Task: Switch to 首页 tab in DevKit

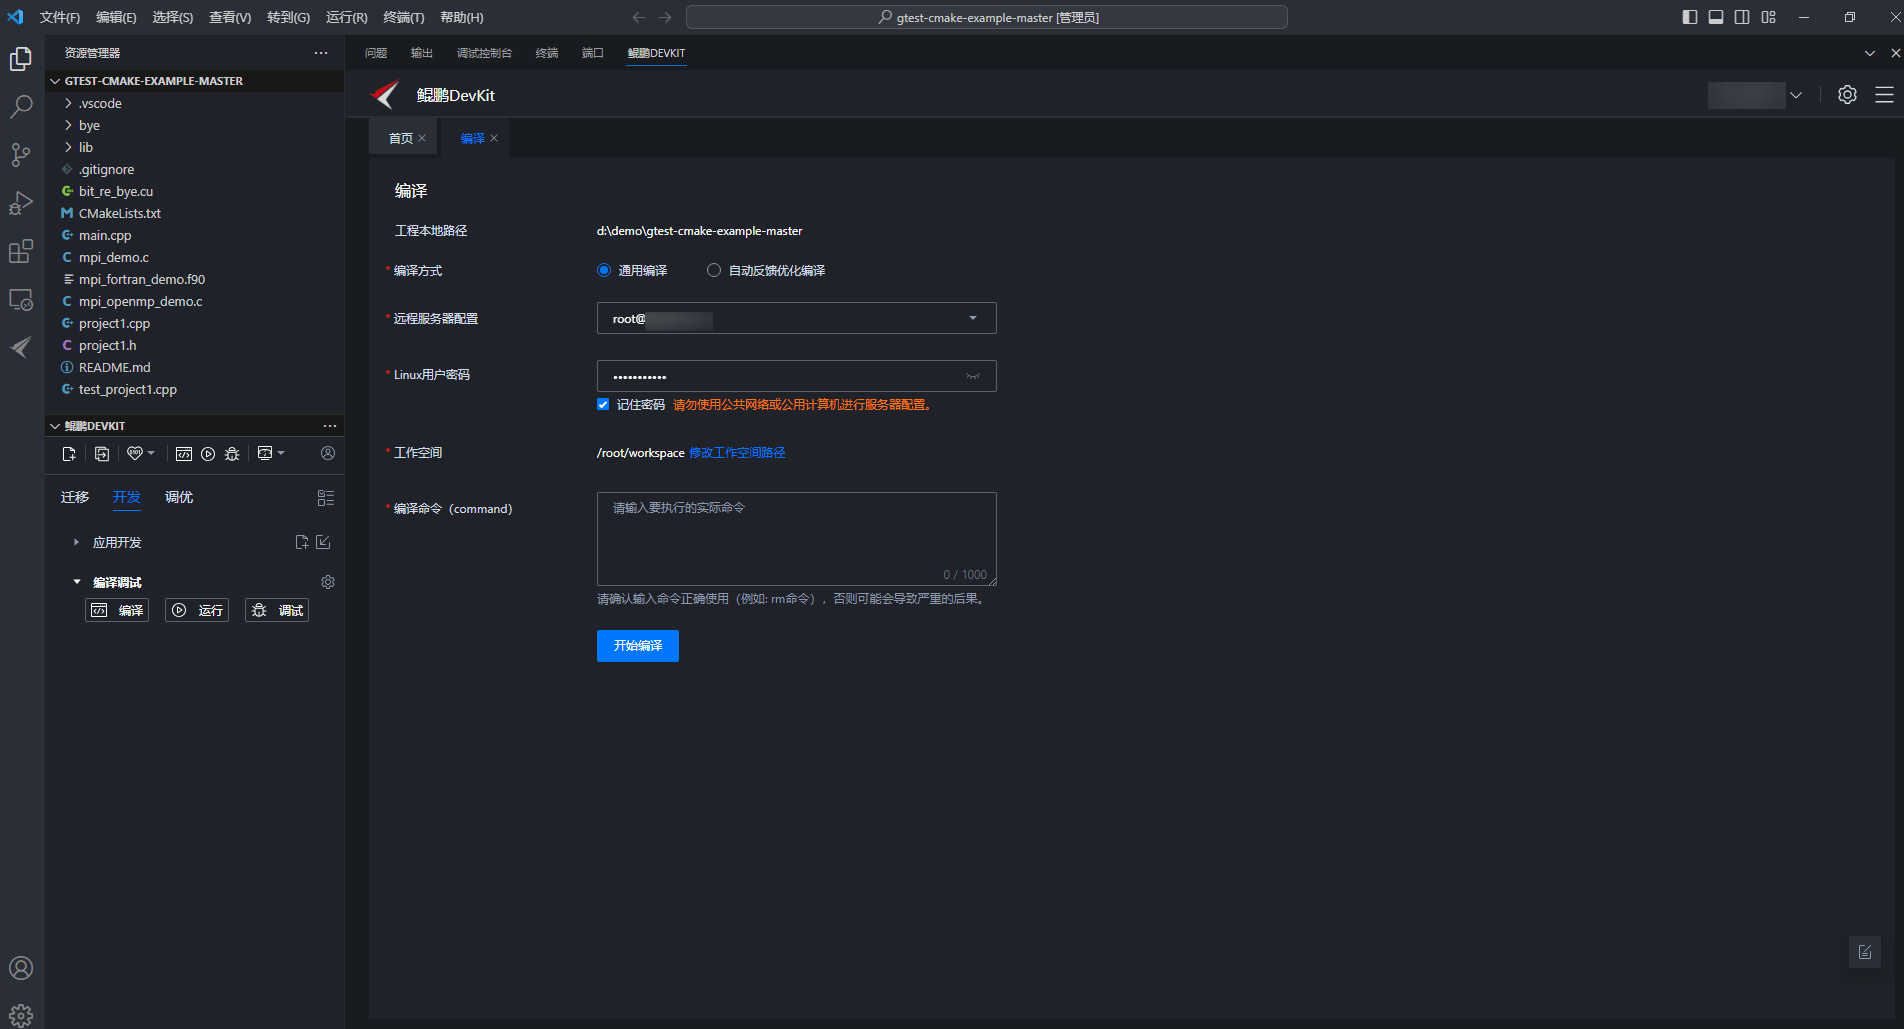Action: [x=401, y=138]
